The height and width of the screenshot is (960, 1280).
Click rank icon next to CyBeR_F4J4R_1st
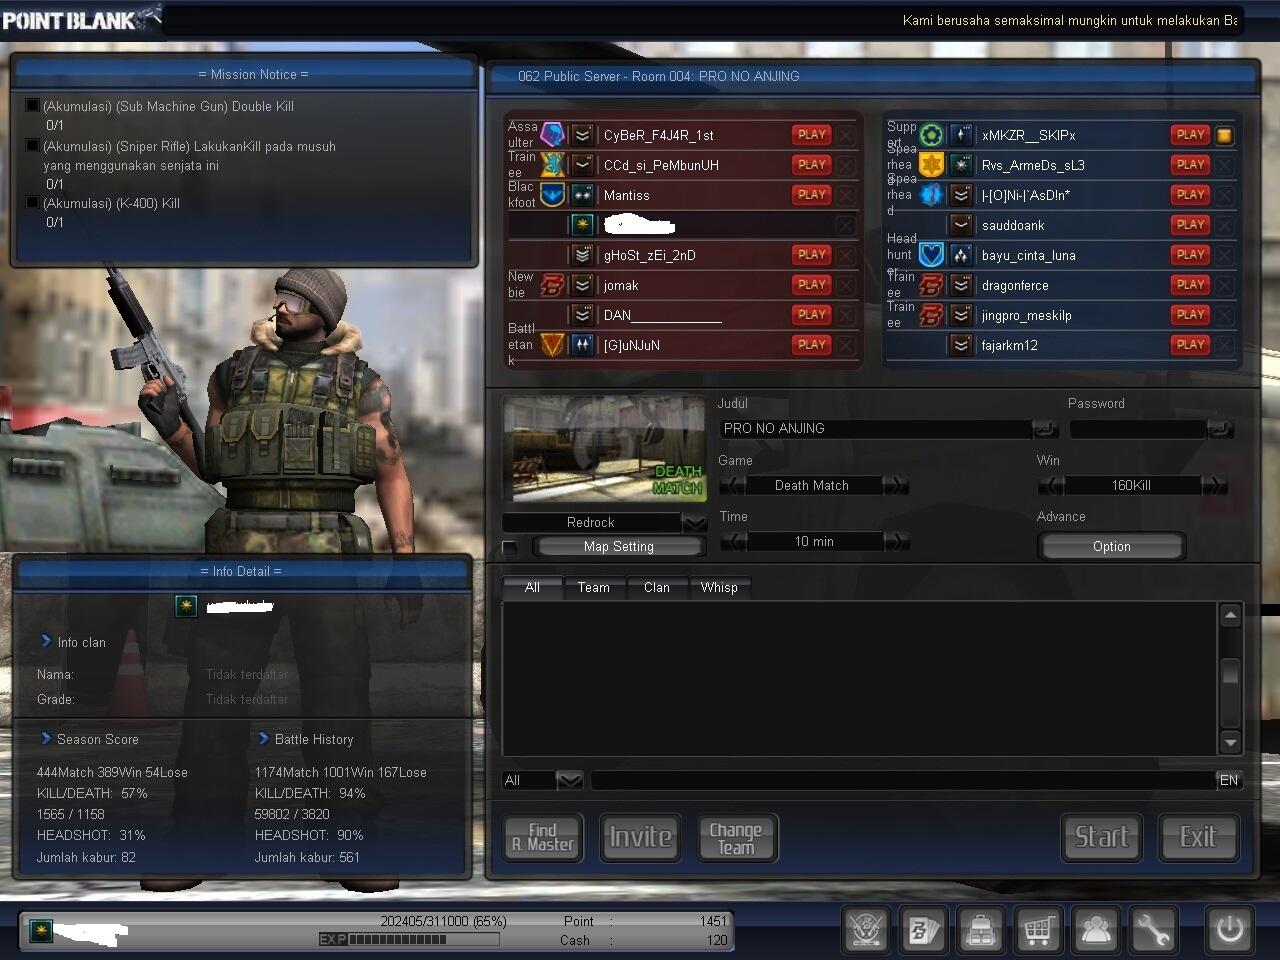pyautogui.click(x=583, y=135)
